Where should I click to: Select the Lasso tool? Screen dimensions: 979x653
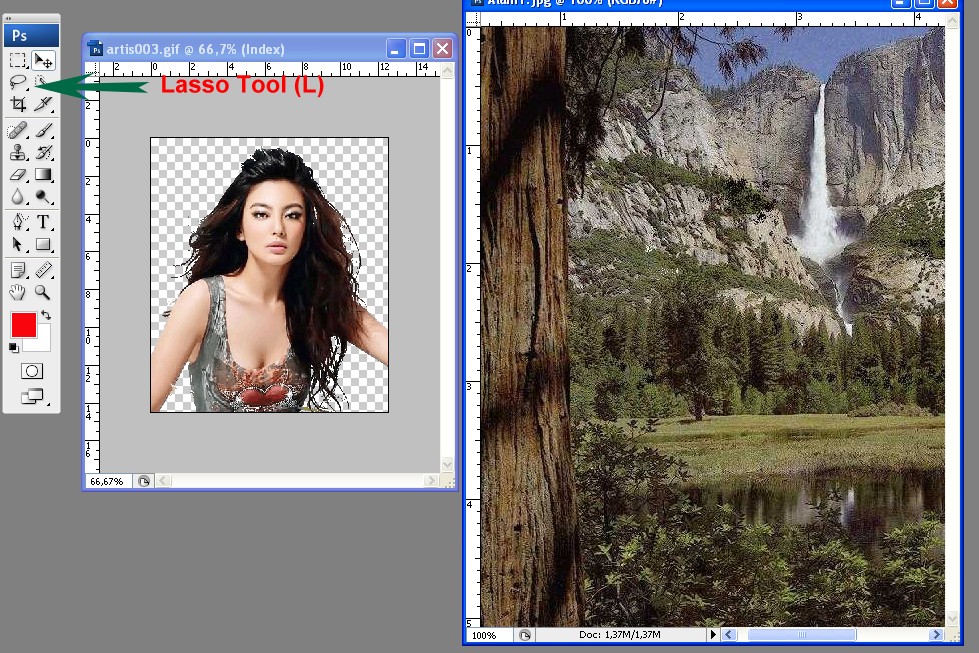[17, 82]
